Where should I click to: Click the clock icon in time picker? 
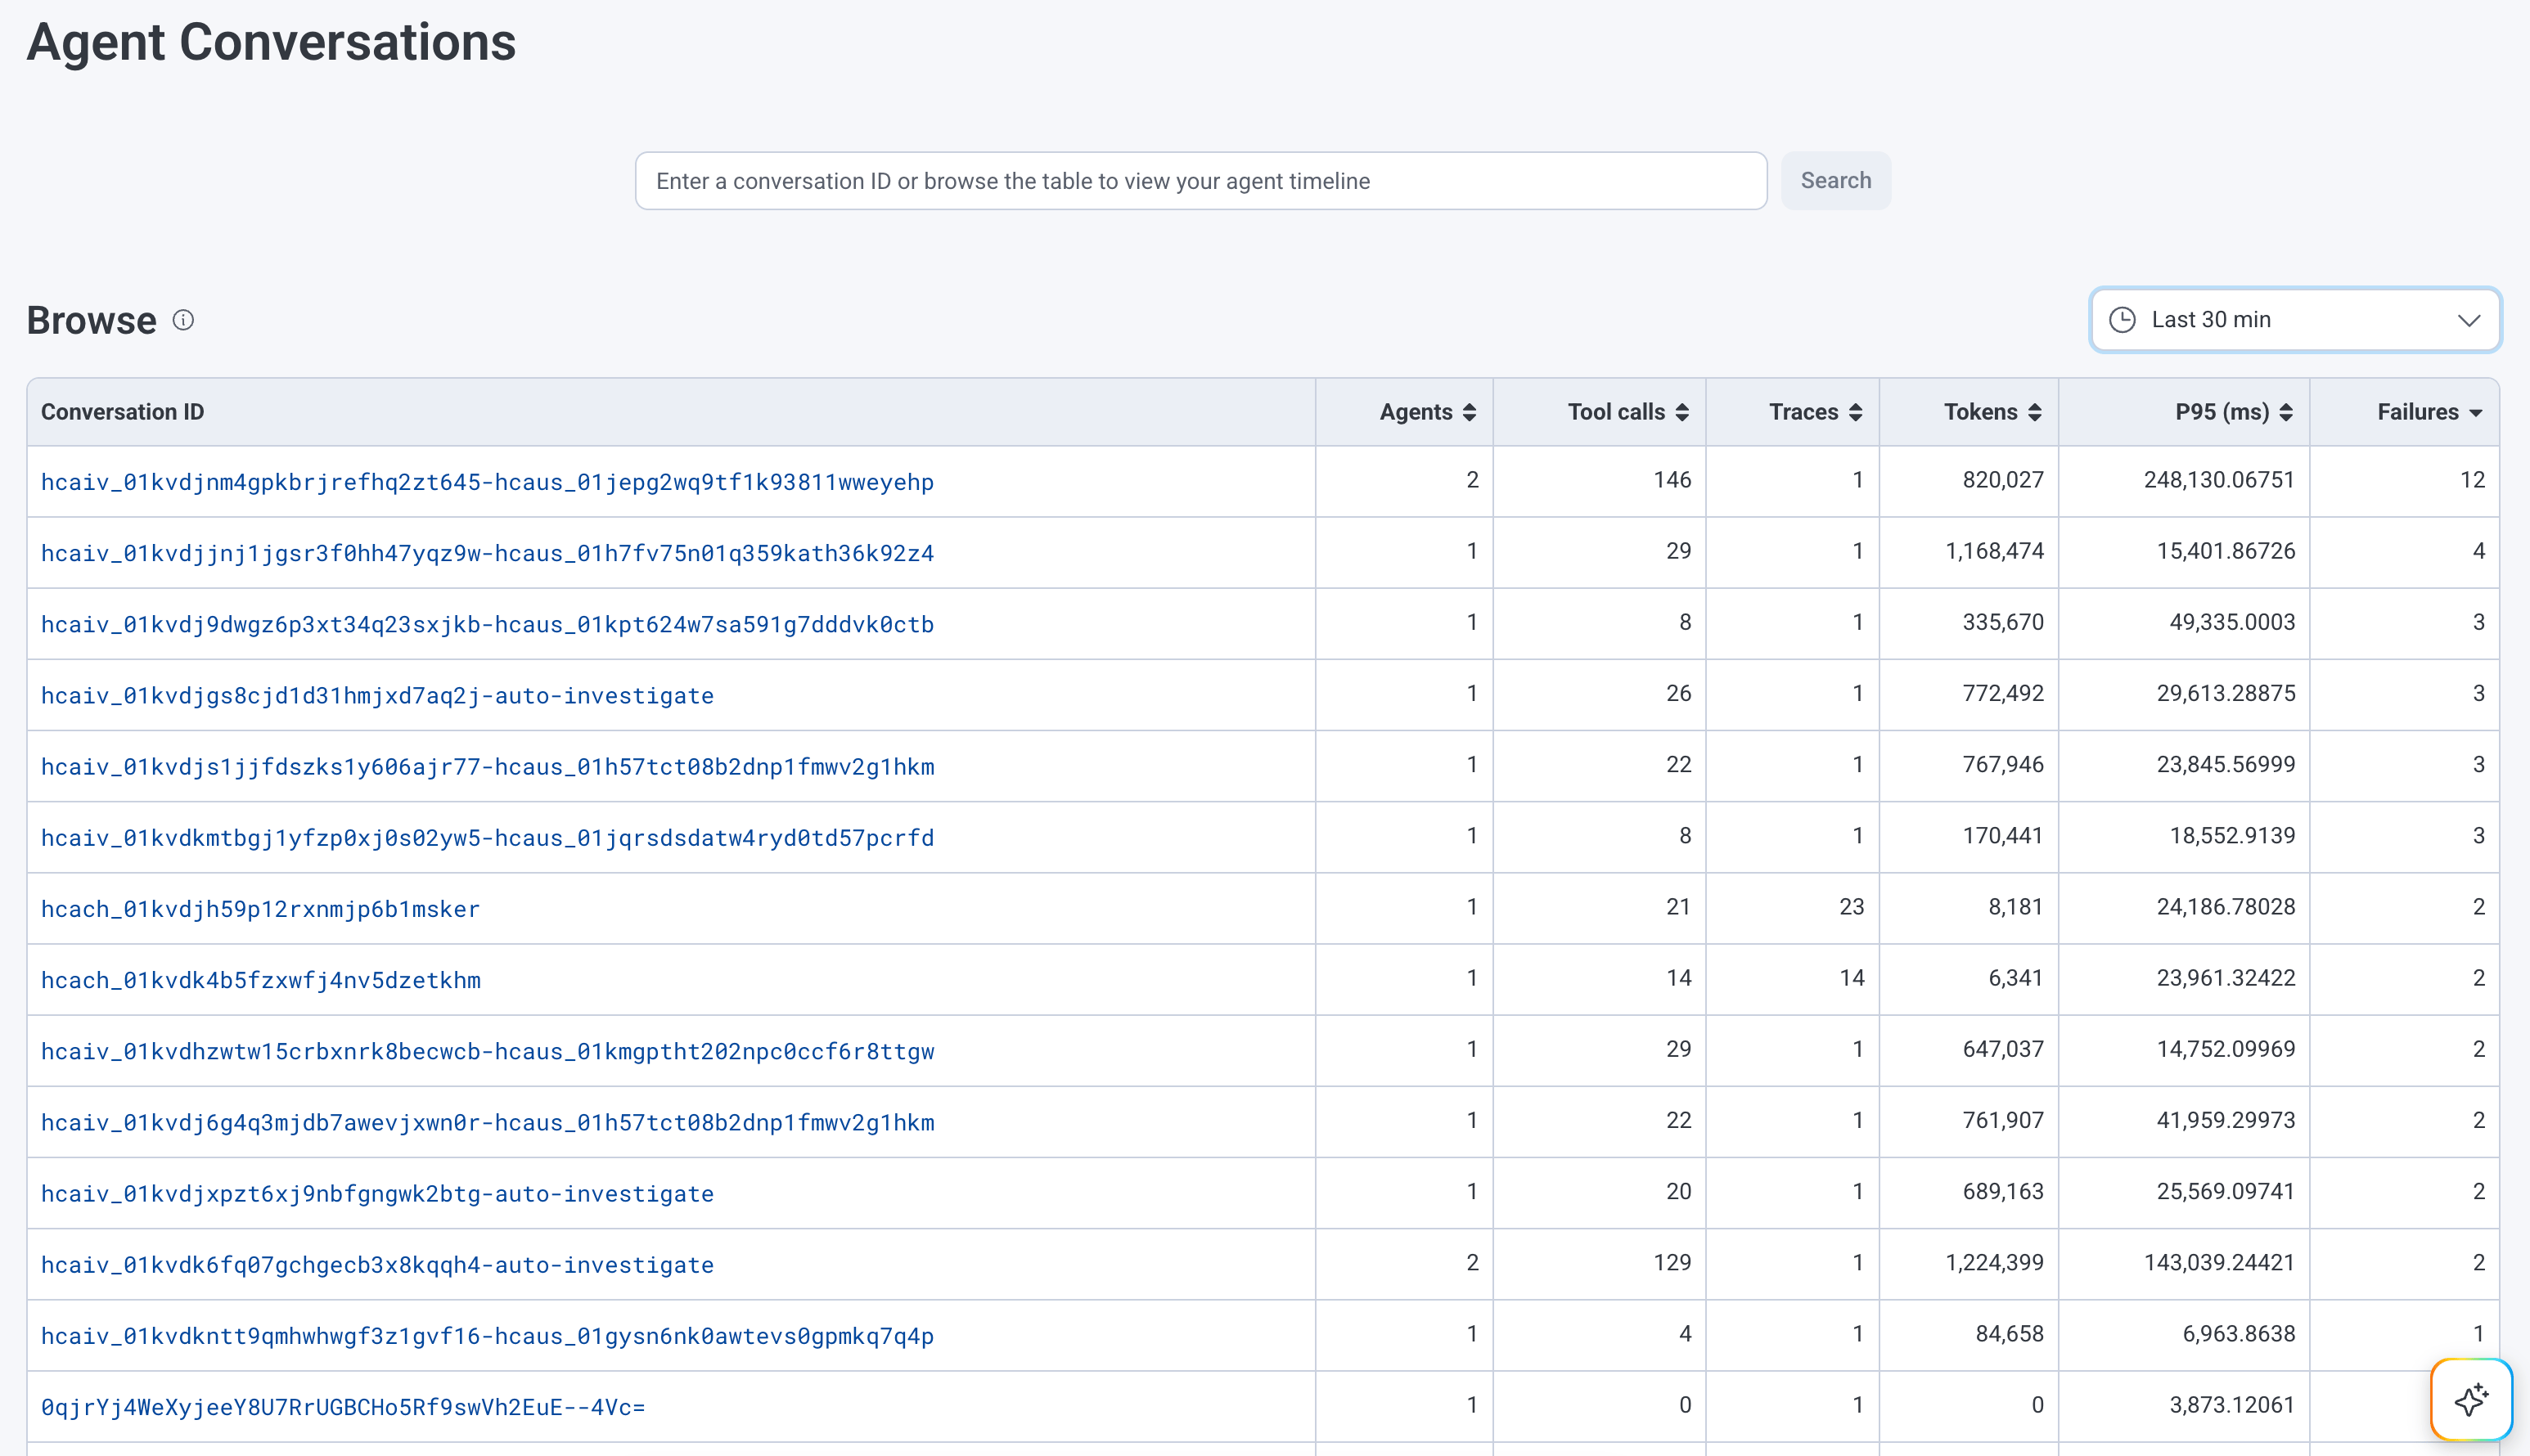(2122, 320)
